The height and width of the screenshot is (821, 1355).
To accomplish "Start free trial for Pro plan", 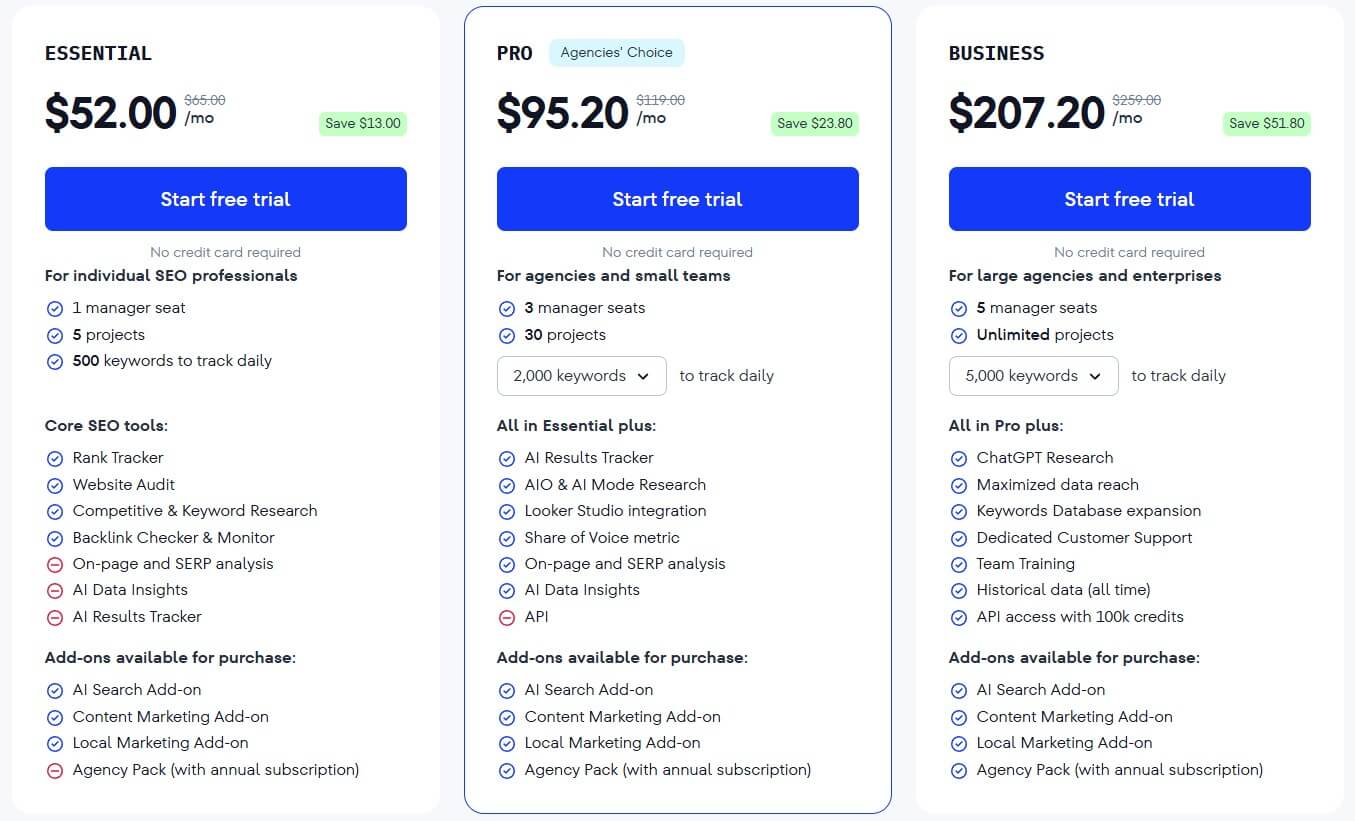I will coord(678,199).
